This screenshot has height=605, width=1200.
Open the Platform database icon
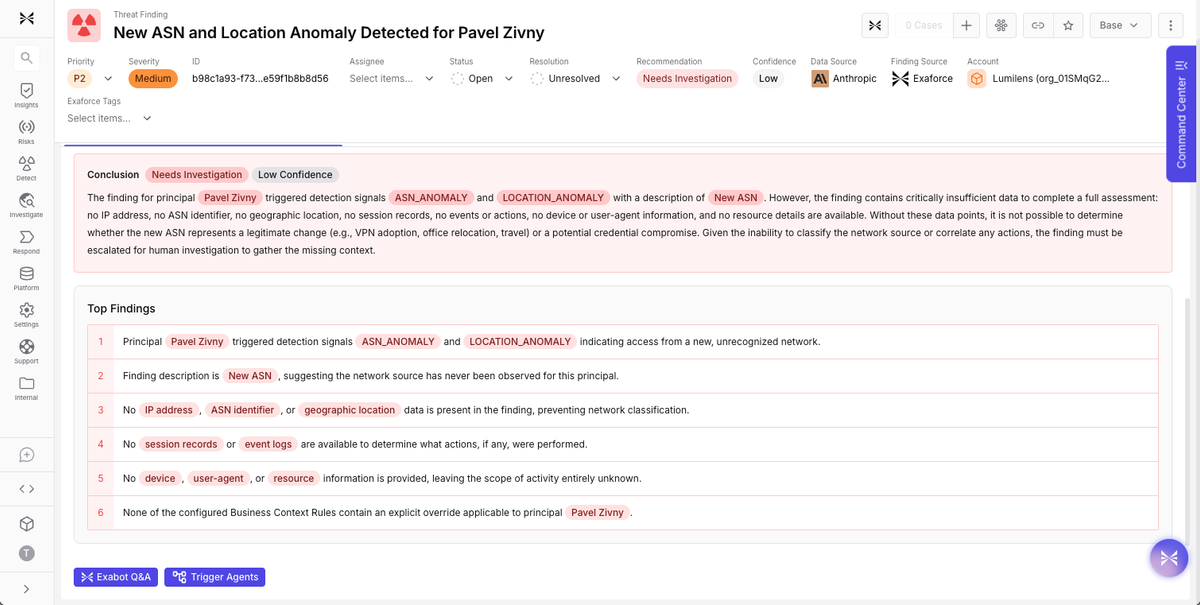click(26, 278)
